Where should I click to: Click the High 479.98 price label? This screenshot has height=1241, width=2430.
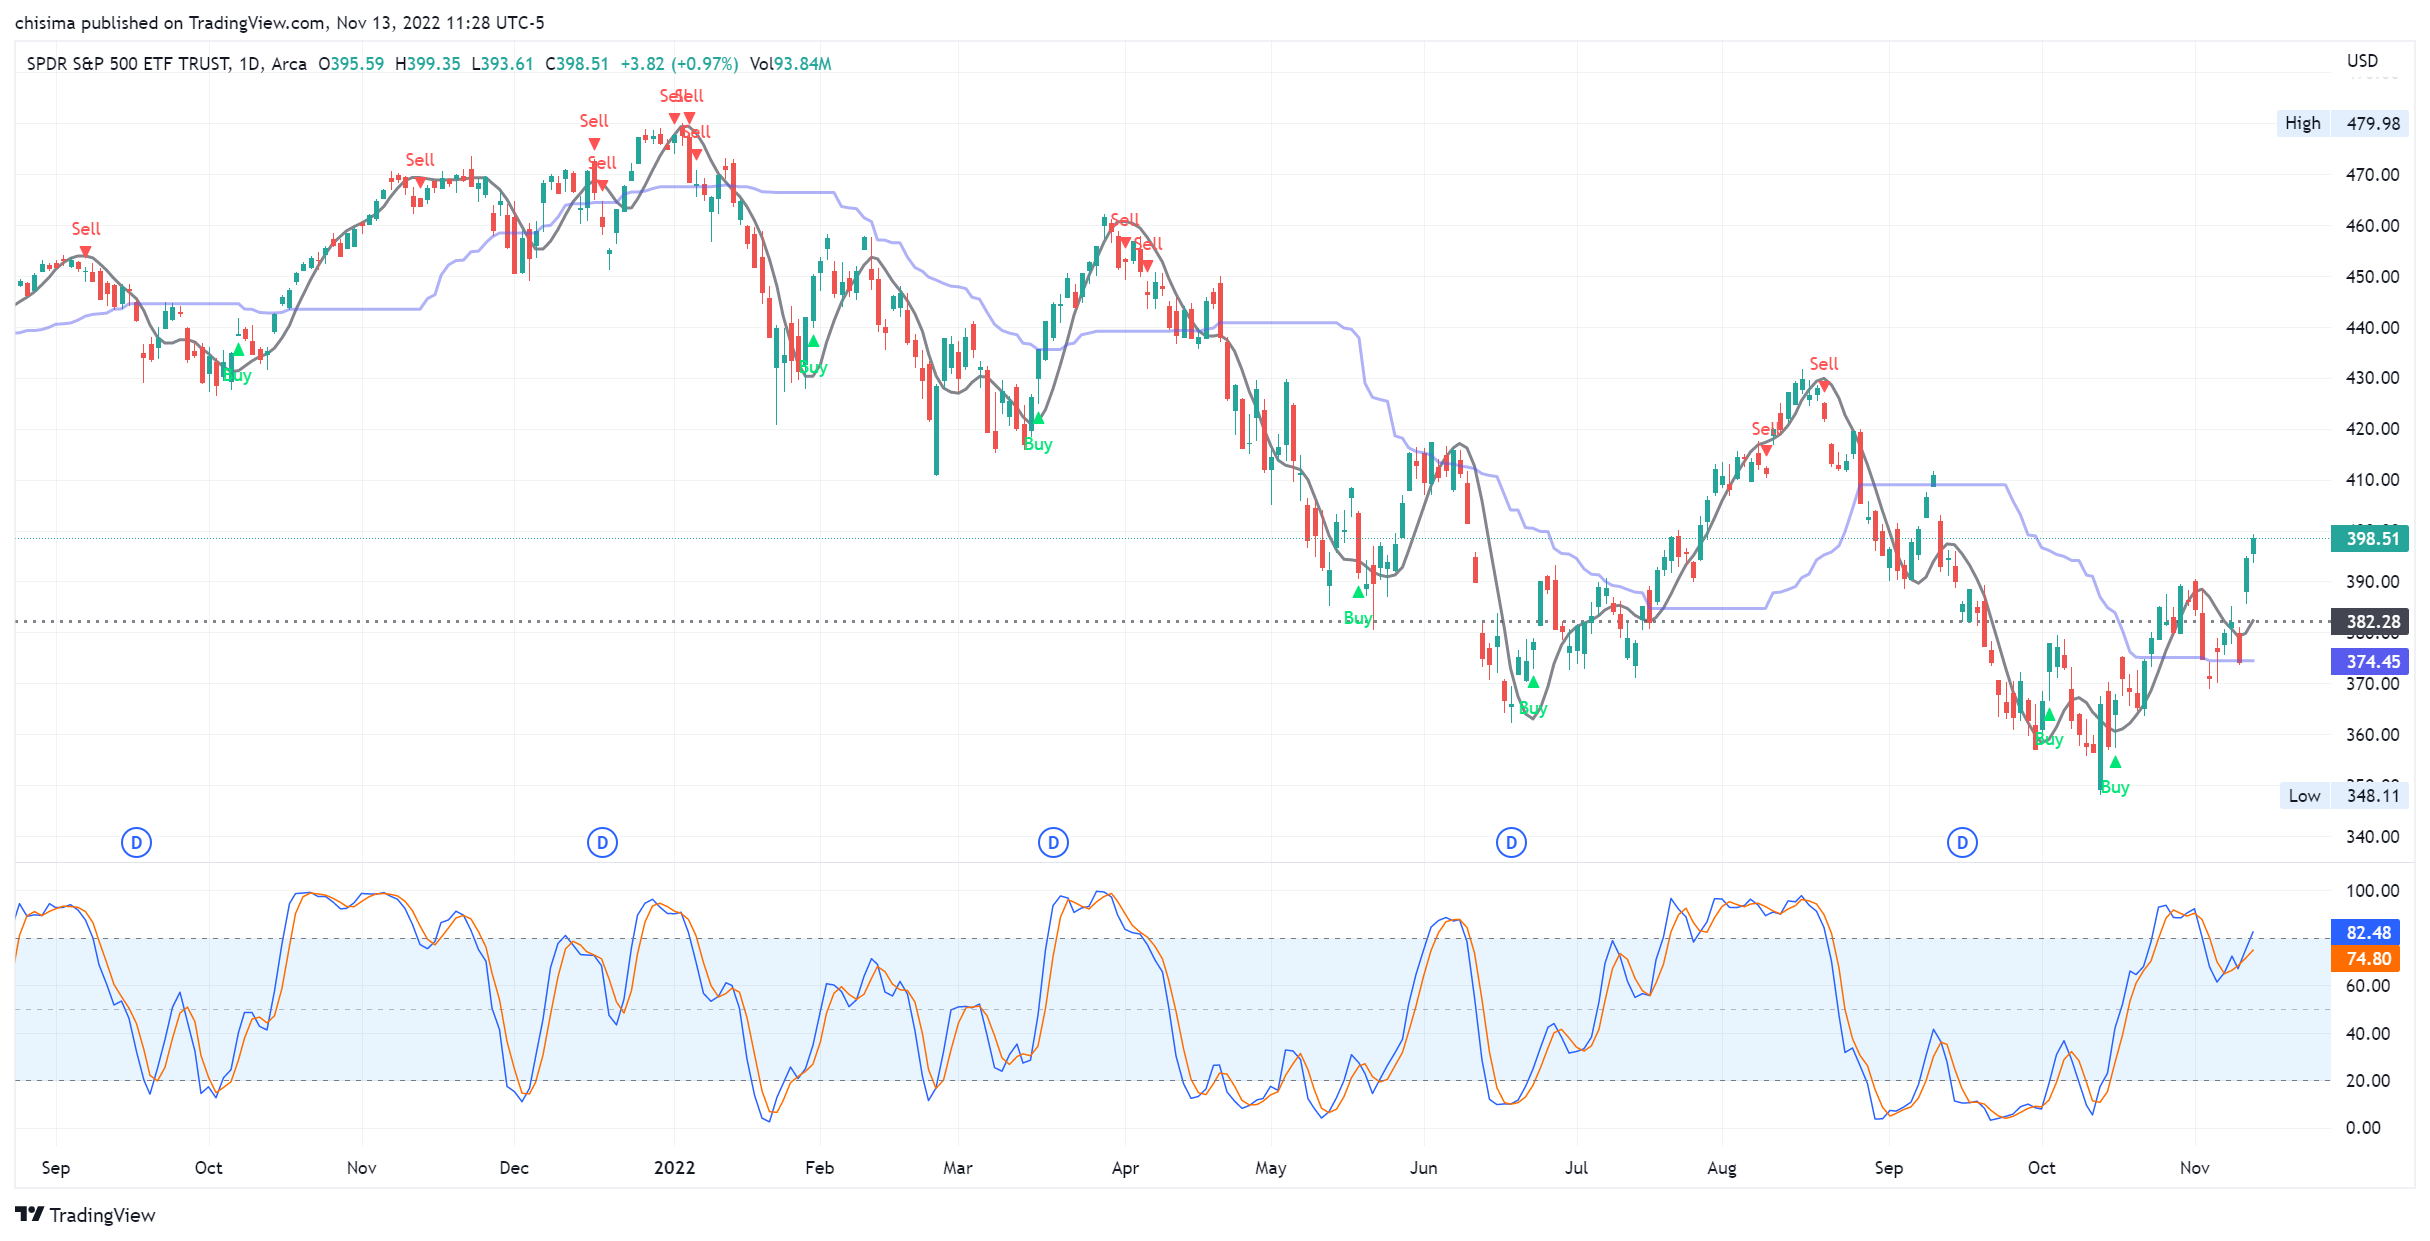click(2341, 124)
